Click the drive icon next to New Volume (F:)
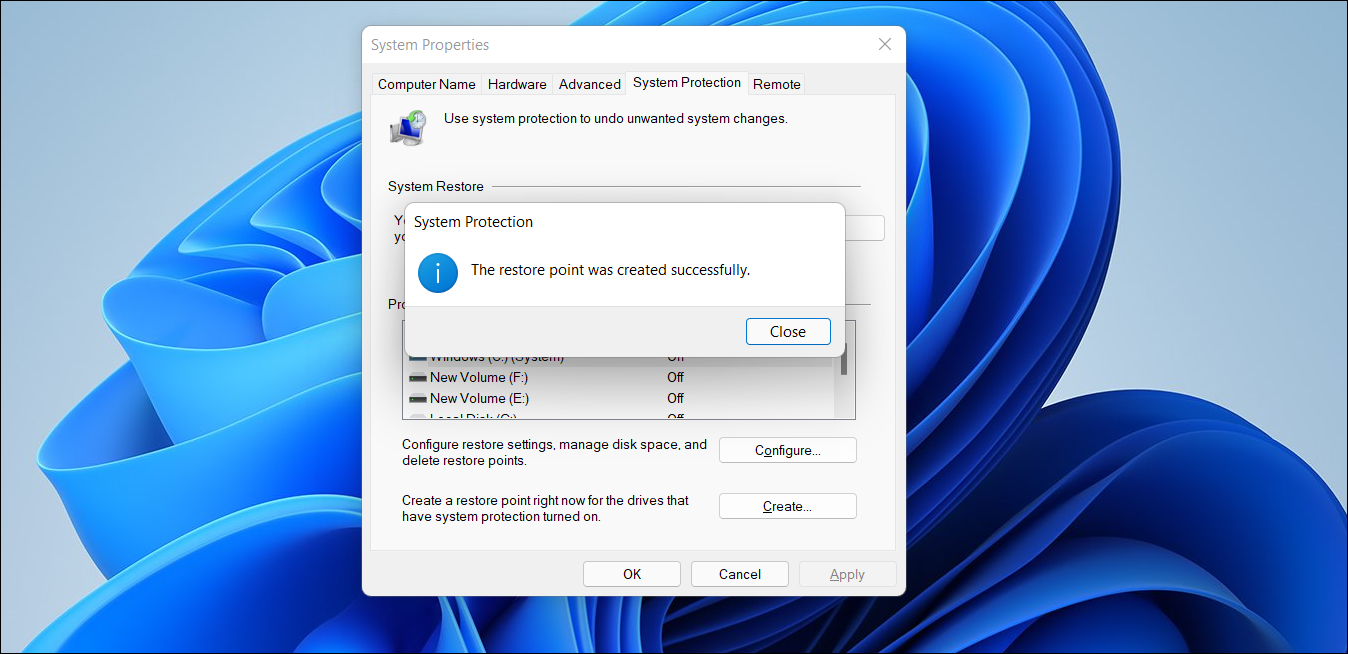This screenshot has width=1348, height=654. tap(418, 377)
